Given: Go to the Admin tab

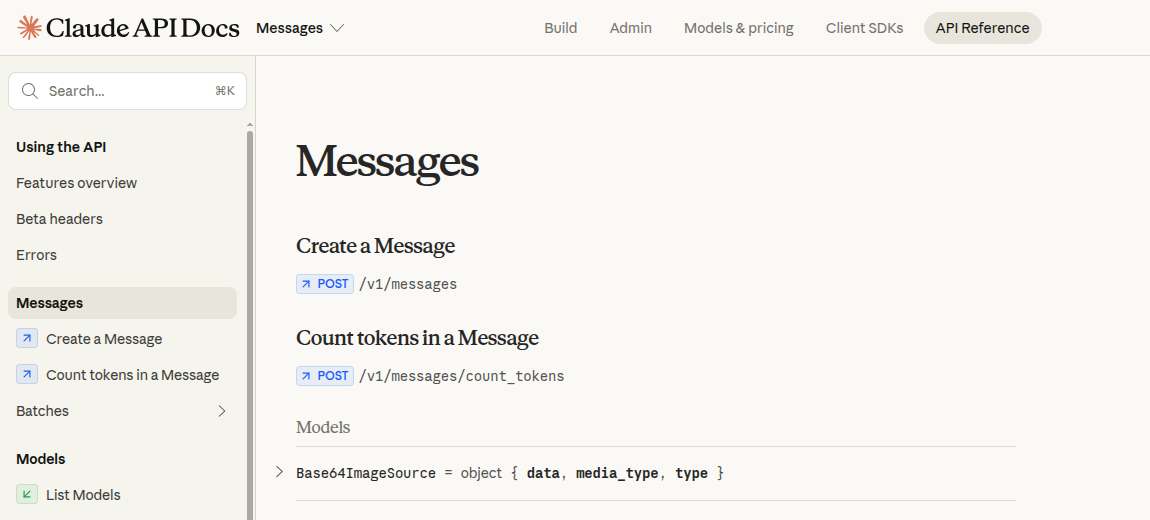Looking at the screenshot, I should click(x=631, y=28).
